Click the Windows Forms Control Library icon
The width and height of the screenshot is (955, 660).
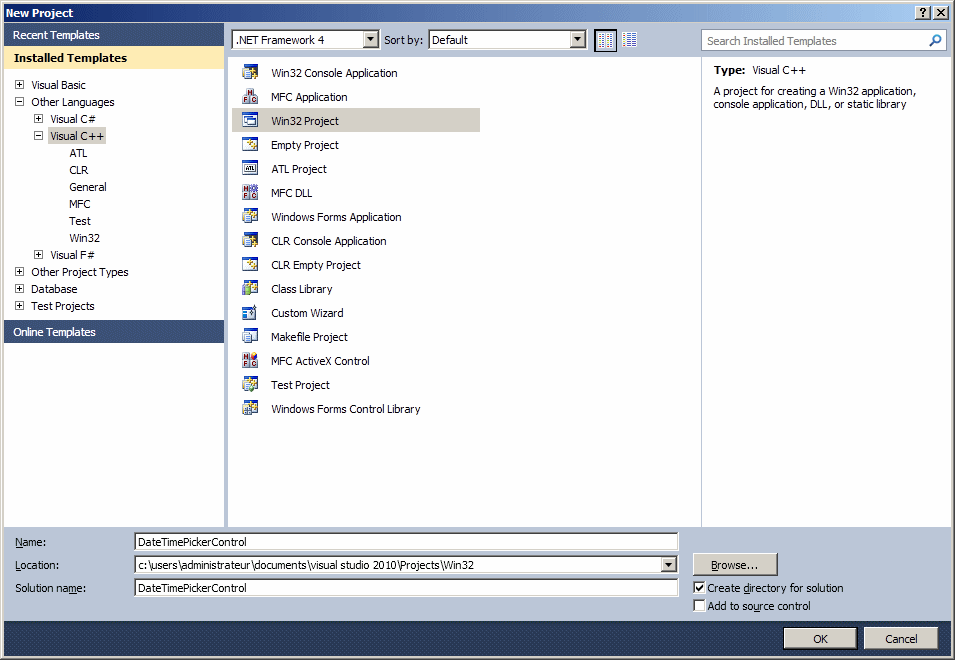coord(250,409)
